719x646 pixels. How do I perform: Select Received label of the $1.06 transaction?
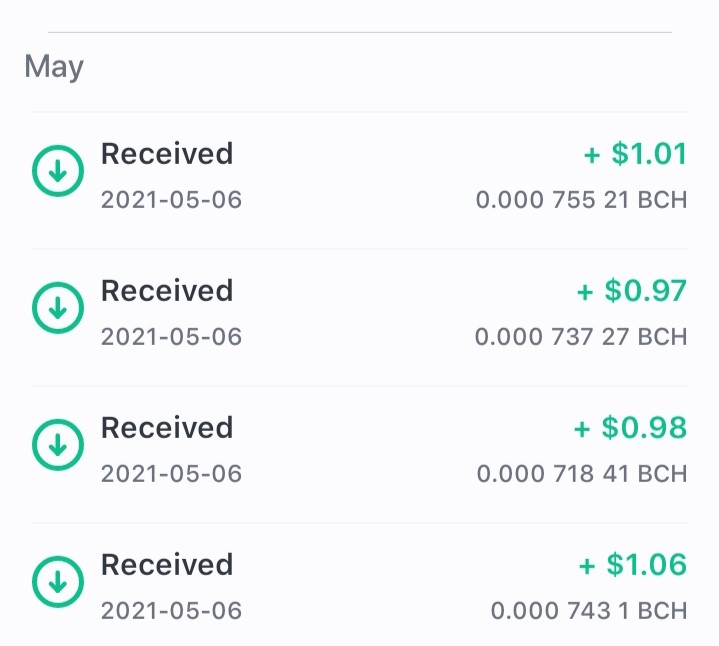tap(167, 564)
